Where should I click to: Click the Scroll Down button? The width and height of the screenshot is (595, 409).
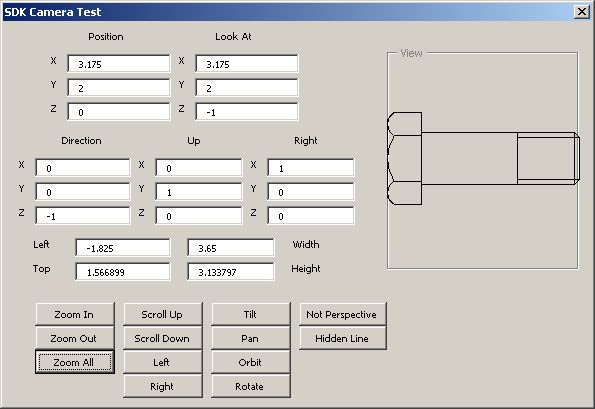coord(163,338)
